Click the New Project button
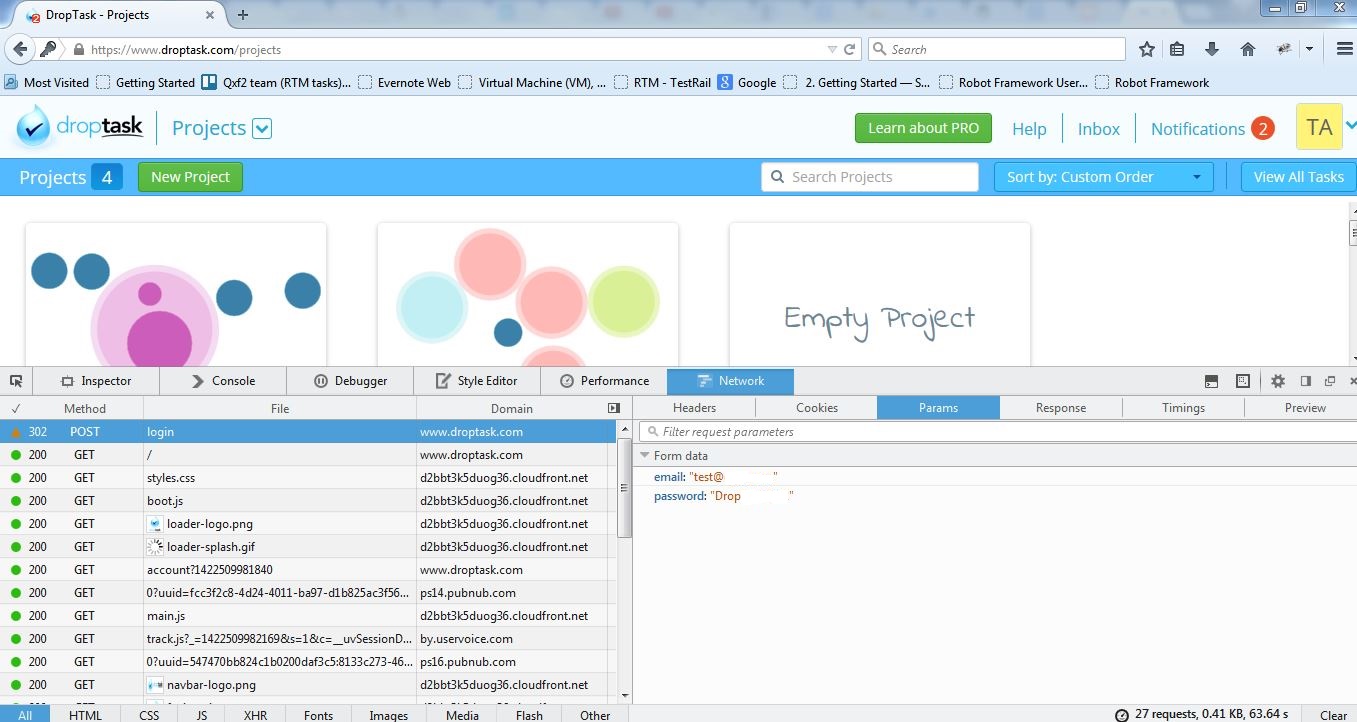Viewport: 1357px width, 722px height. 190,177
